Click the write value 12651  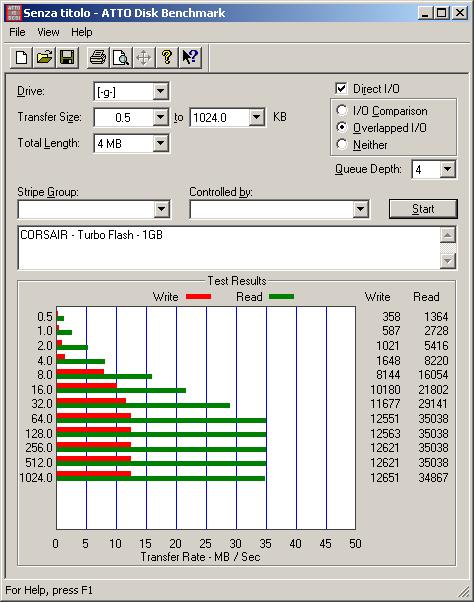coord(385,478)
